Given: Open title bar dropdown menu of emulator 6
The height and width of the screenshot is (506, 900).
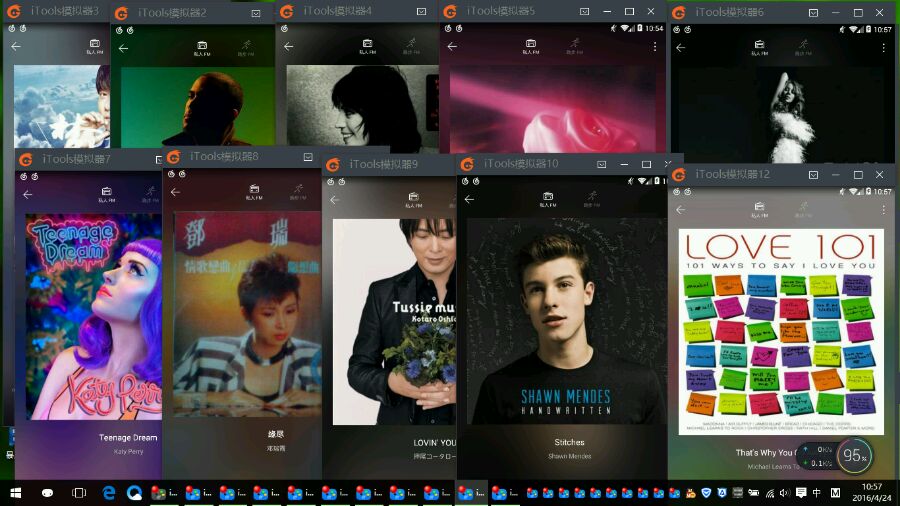Looking at the screenshot, I should click(x=813, y=13).
